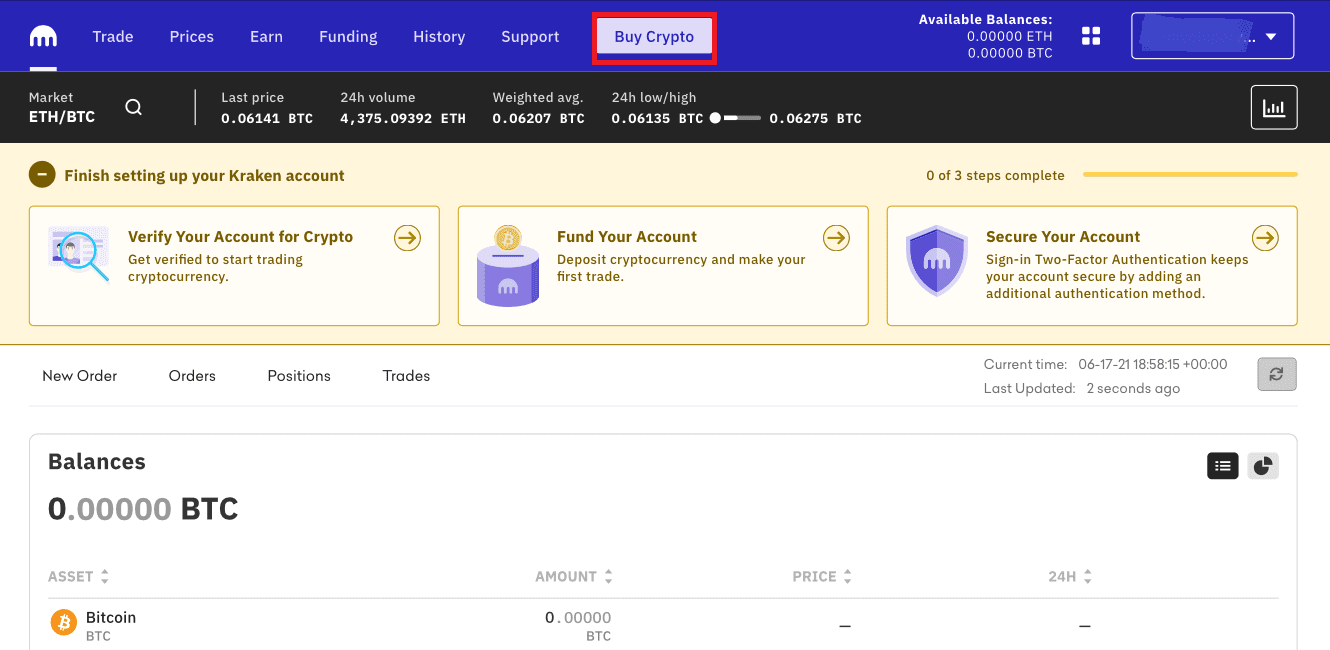The height and width of the screenshot is (650, 1330).
Task: Click the Secure Your Account heading
Action: point(1063,237)
